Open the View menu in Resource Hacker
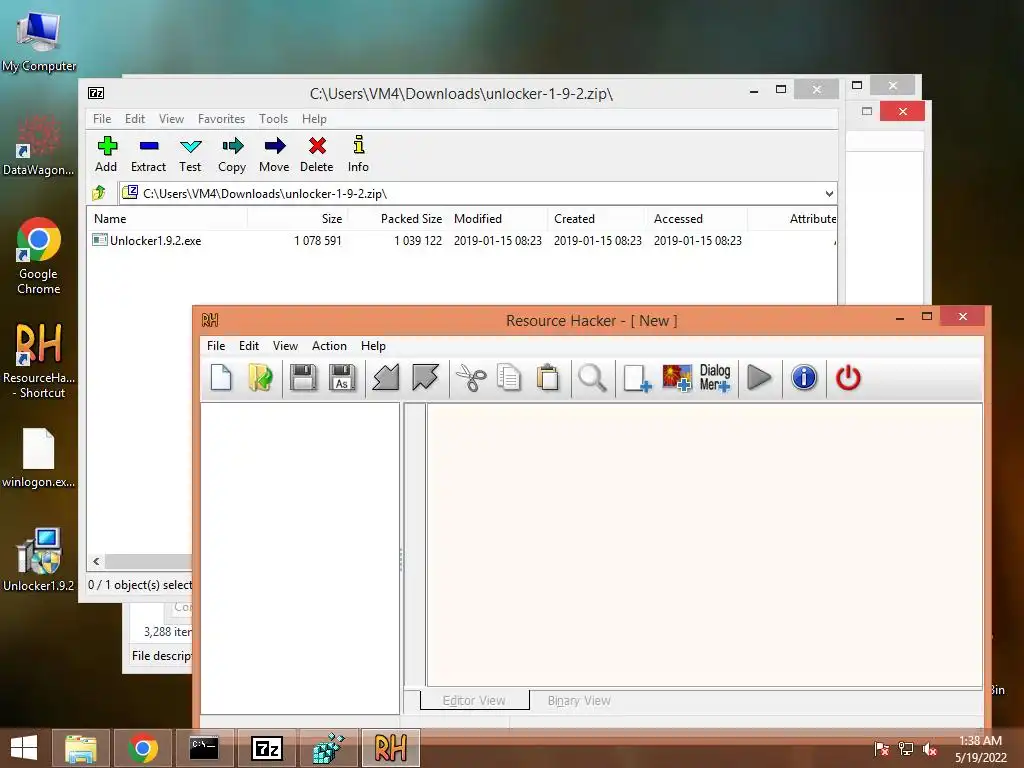 [285, 345]
